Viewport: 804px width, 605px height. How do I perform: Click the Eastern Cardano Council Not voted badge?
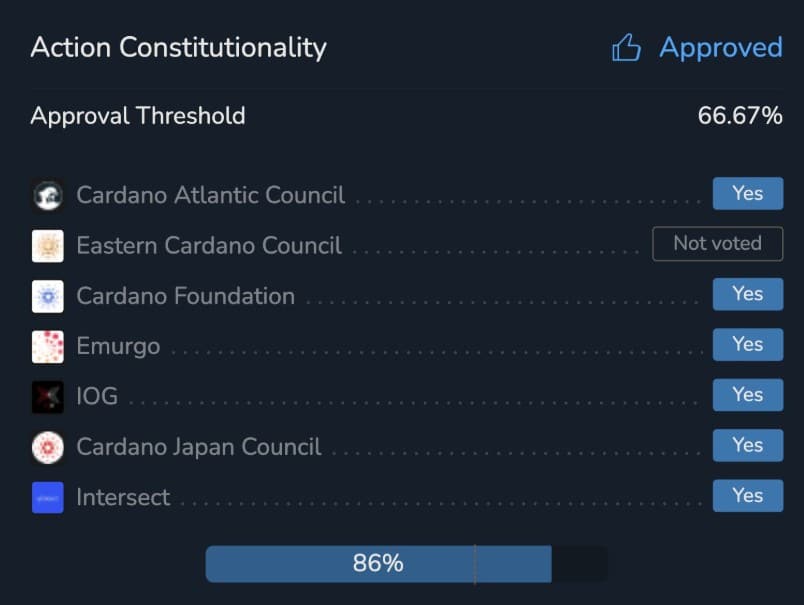coord(717,244)
